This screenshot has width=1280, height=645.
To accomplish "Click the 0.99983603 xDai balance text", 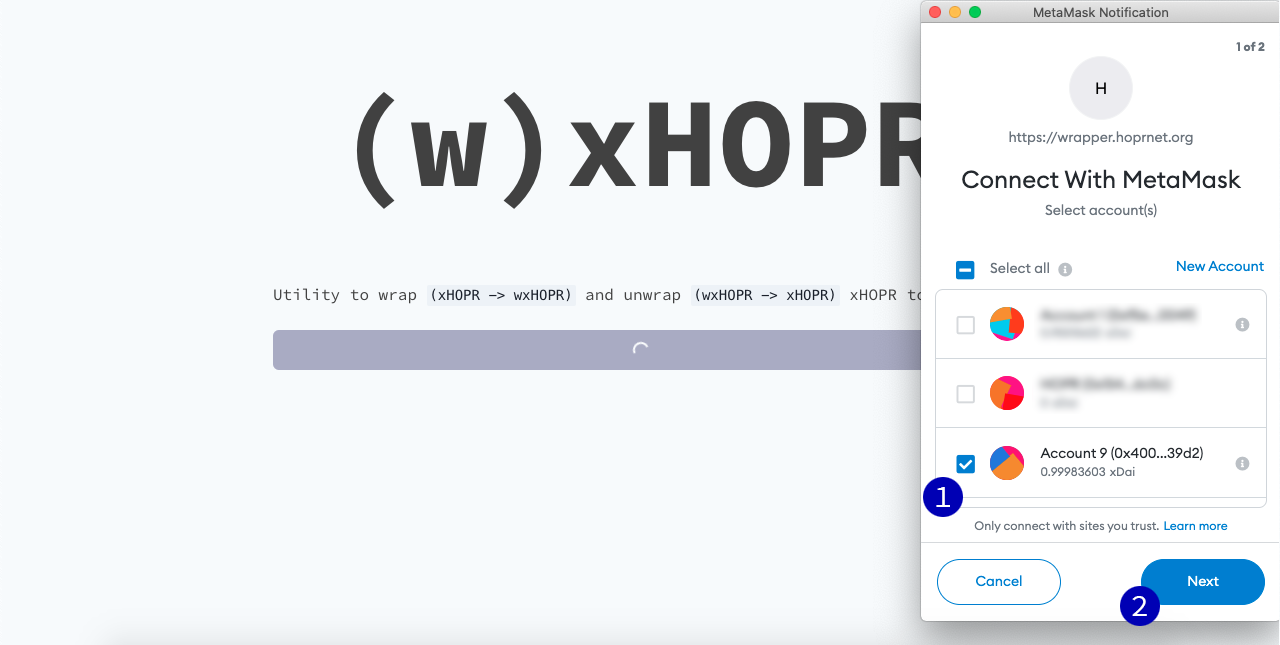I will click(1088, 471).
